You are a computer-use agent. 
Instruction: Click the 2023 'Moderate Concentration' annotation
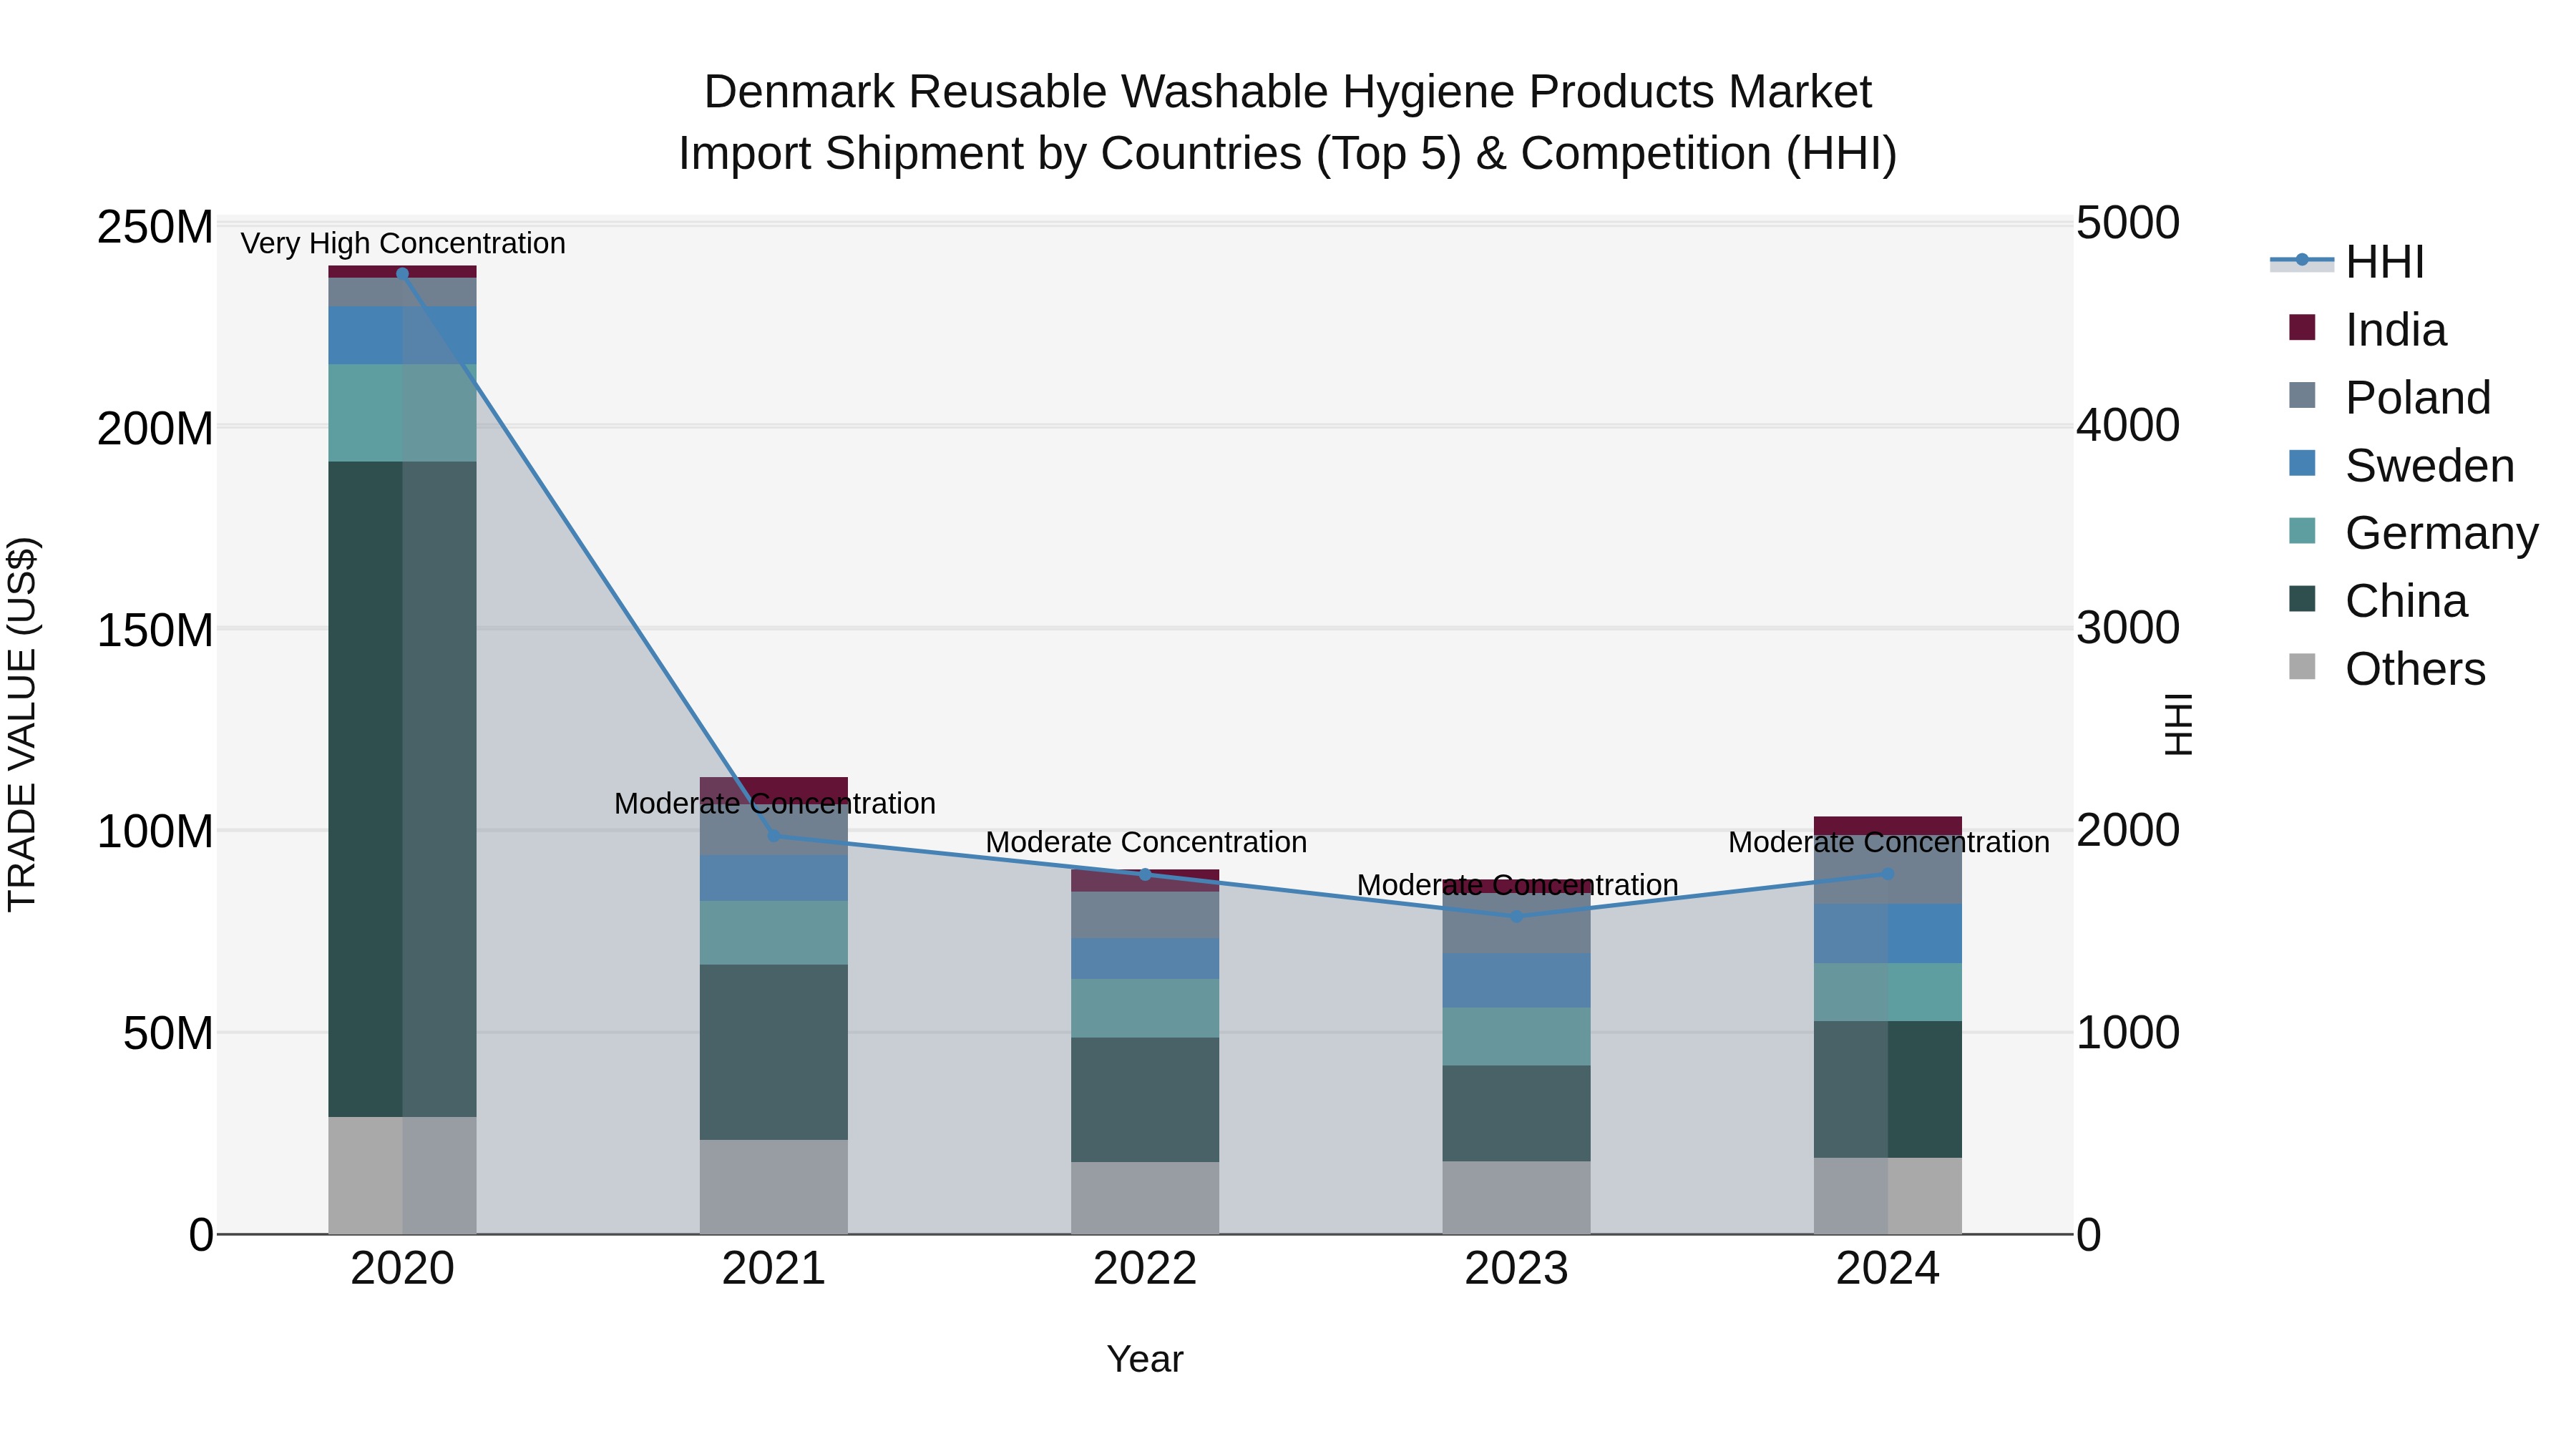click(x=1517, y=885)
